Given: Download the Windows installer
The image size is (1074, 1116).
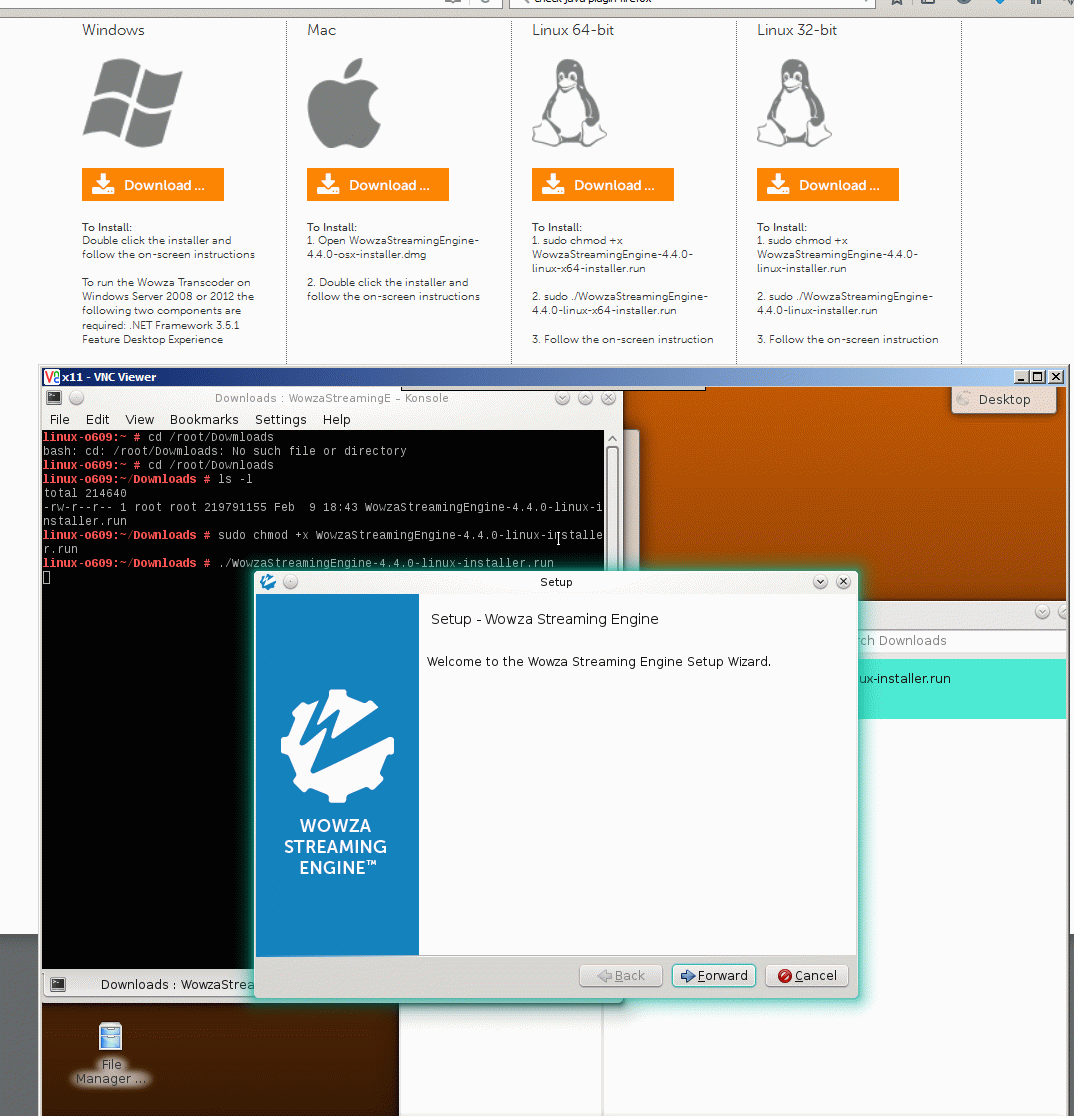Looking at the screenshot, I should click(153, 185).
